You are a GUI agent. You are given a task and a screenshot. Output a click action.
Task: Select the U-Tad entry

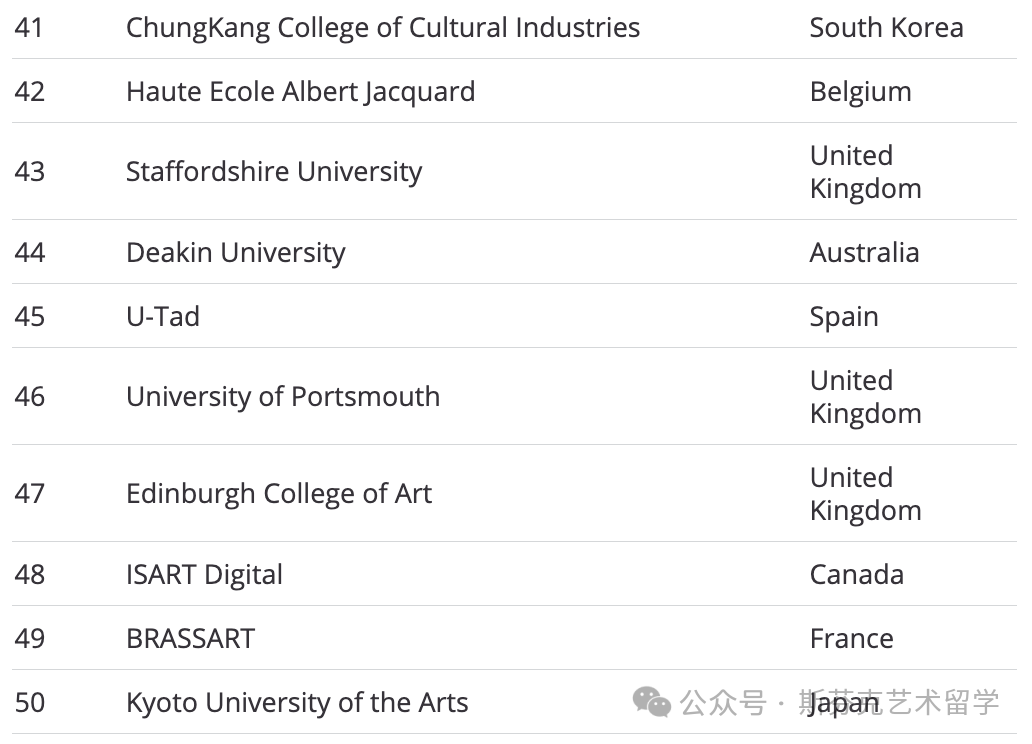163,317
